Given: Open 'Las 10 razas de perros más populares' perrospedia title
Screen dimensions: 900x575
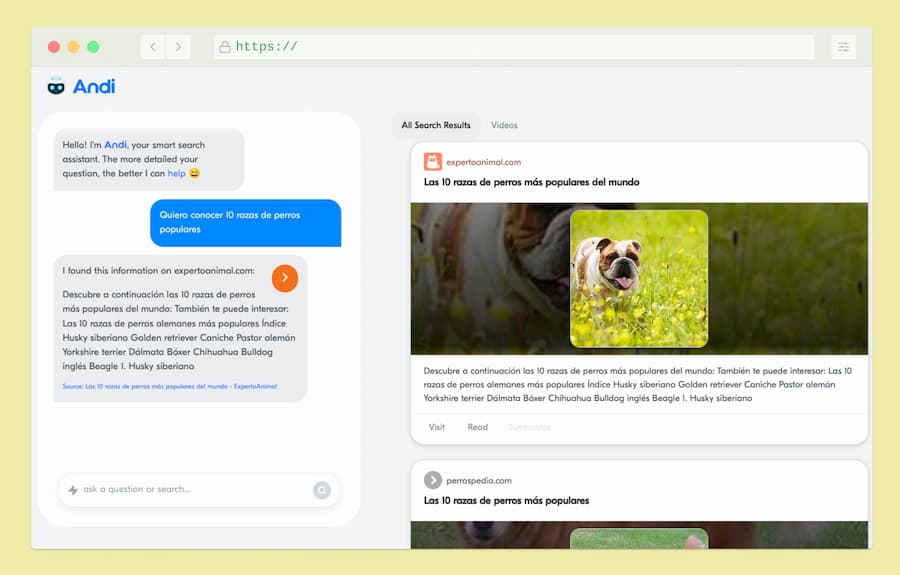Looking at the screenshot, I should tap(506, 500).
